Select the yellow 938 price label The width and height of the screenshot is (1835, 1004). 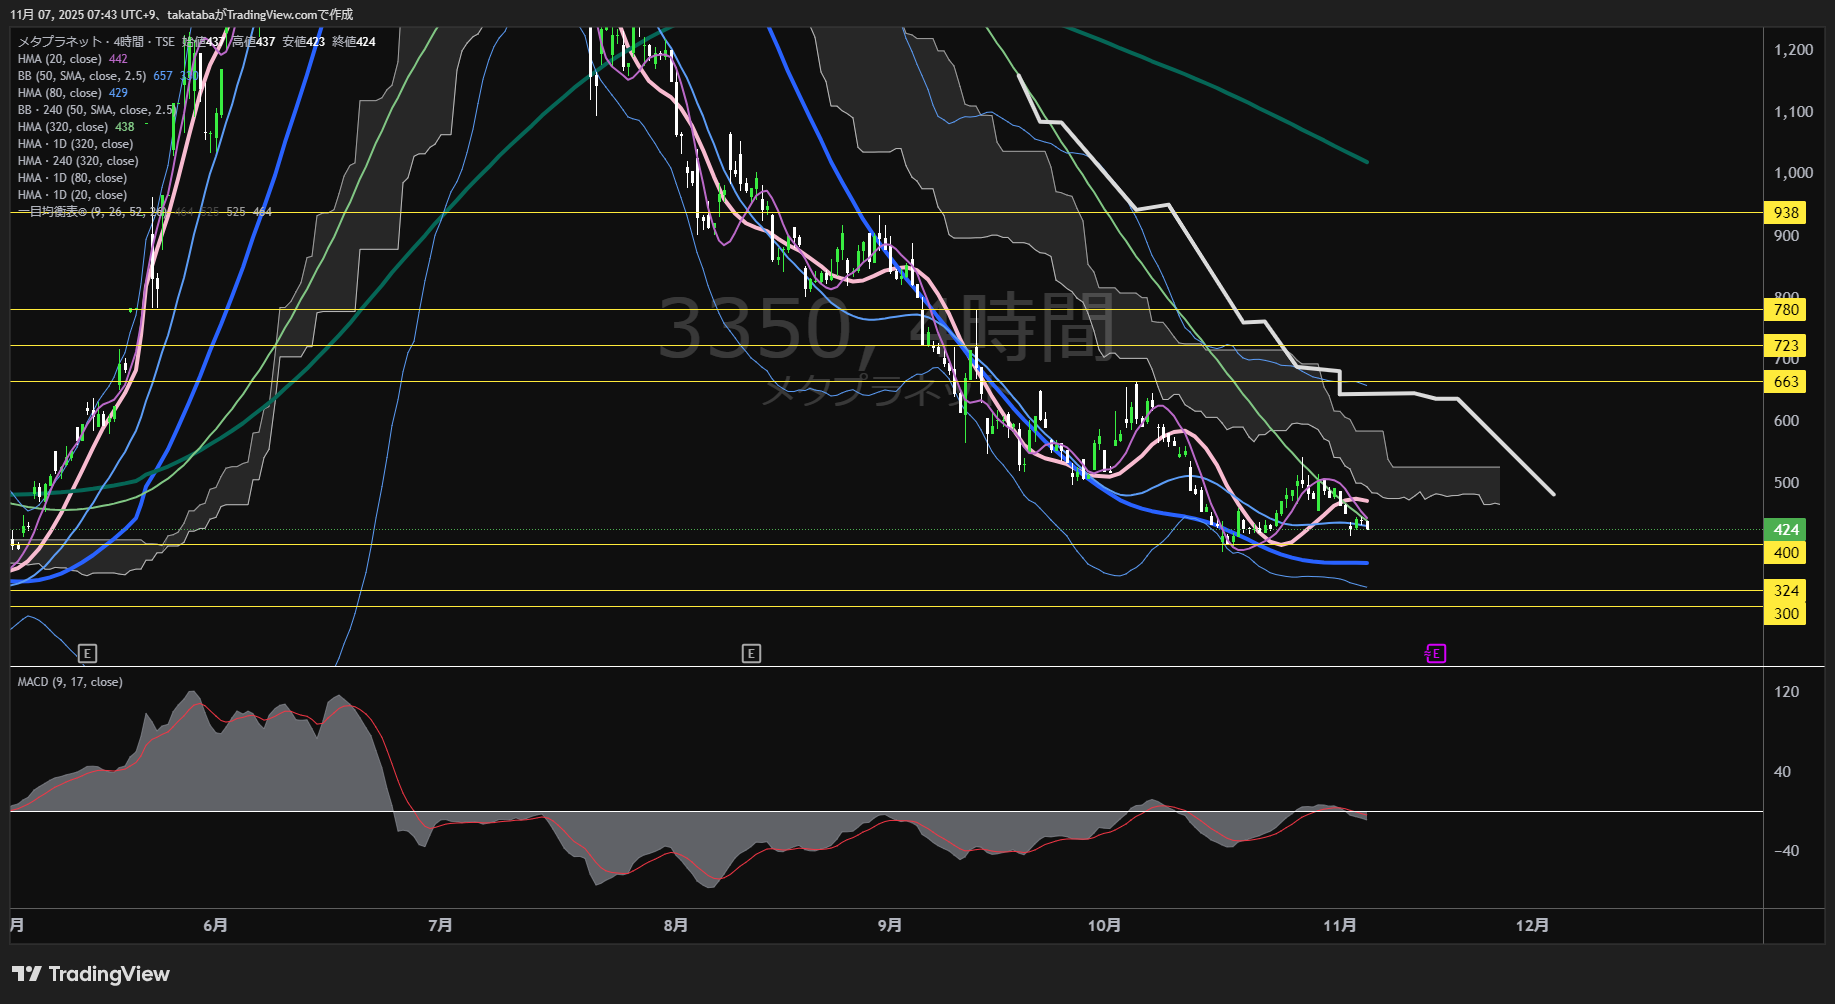[1785, 213]
